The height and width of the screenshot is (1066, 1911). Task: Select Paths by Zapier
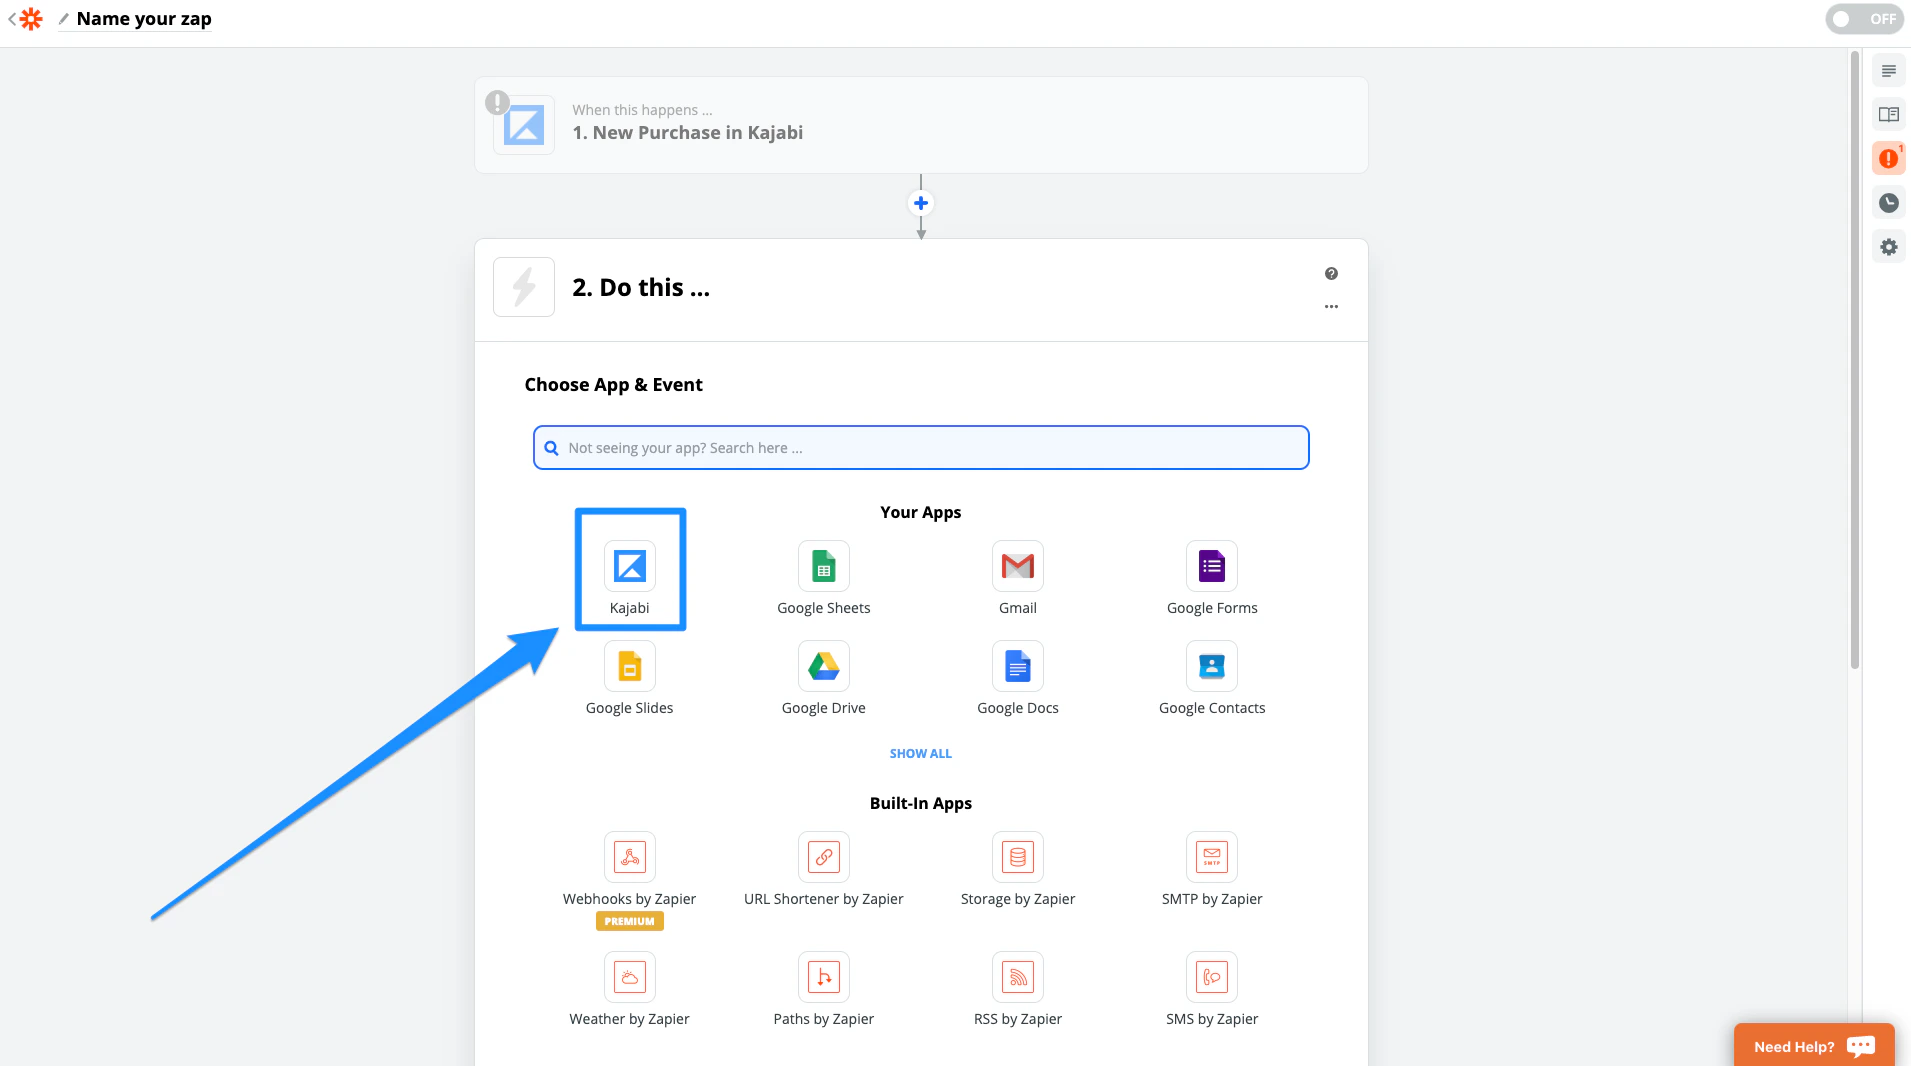point(823,977)
